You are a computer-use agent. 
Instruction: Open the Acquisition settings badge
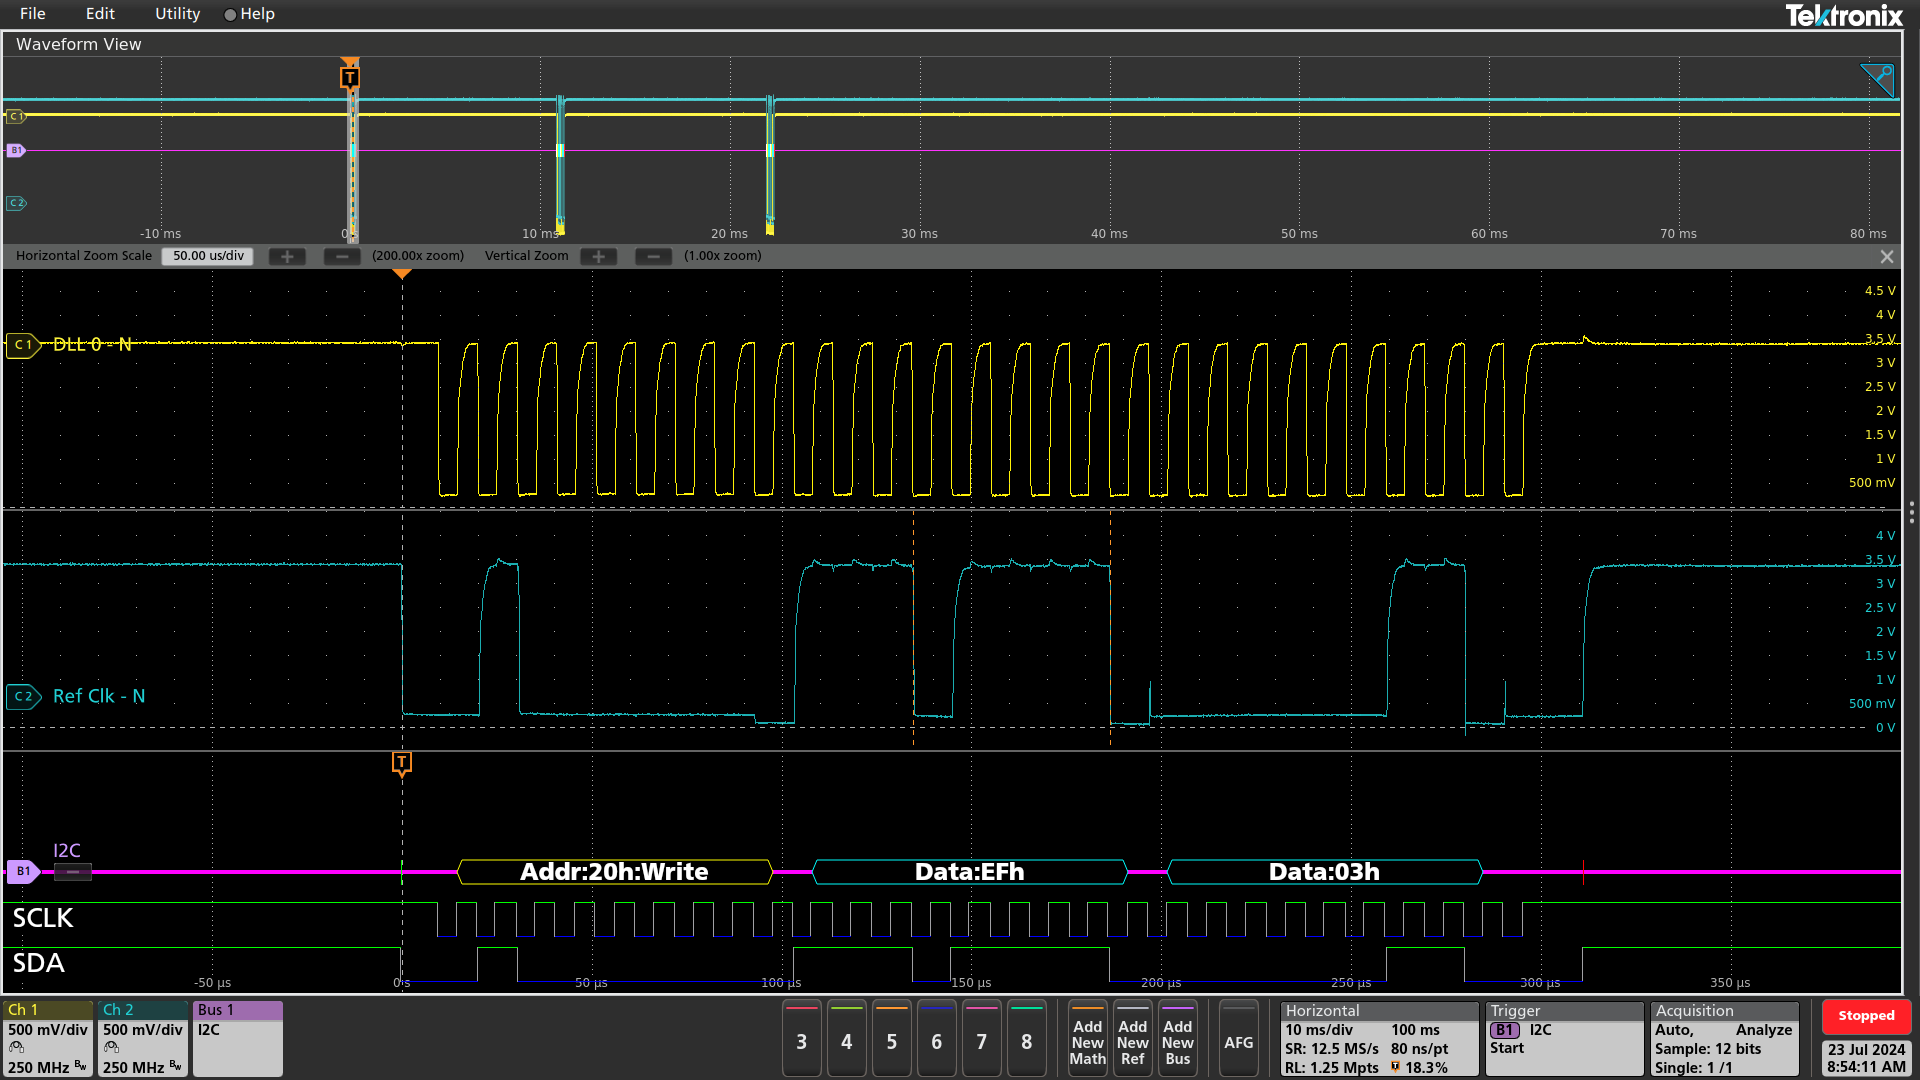[1724, 1039]
